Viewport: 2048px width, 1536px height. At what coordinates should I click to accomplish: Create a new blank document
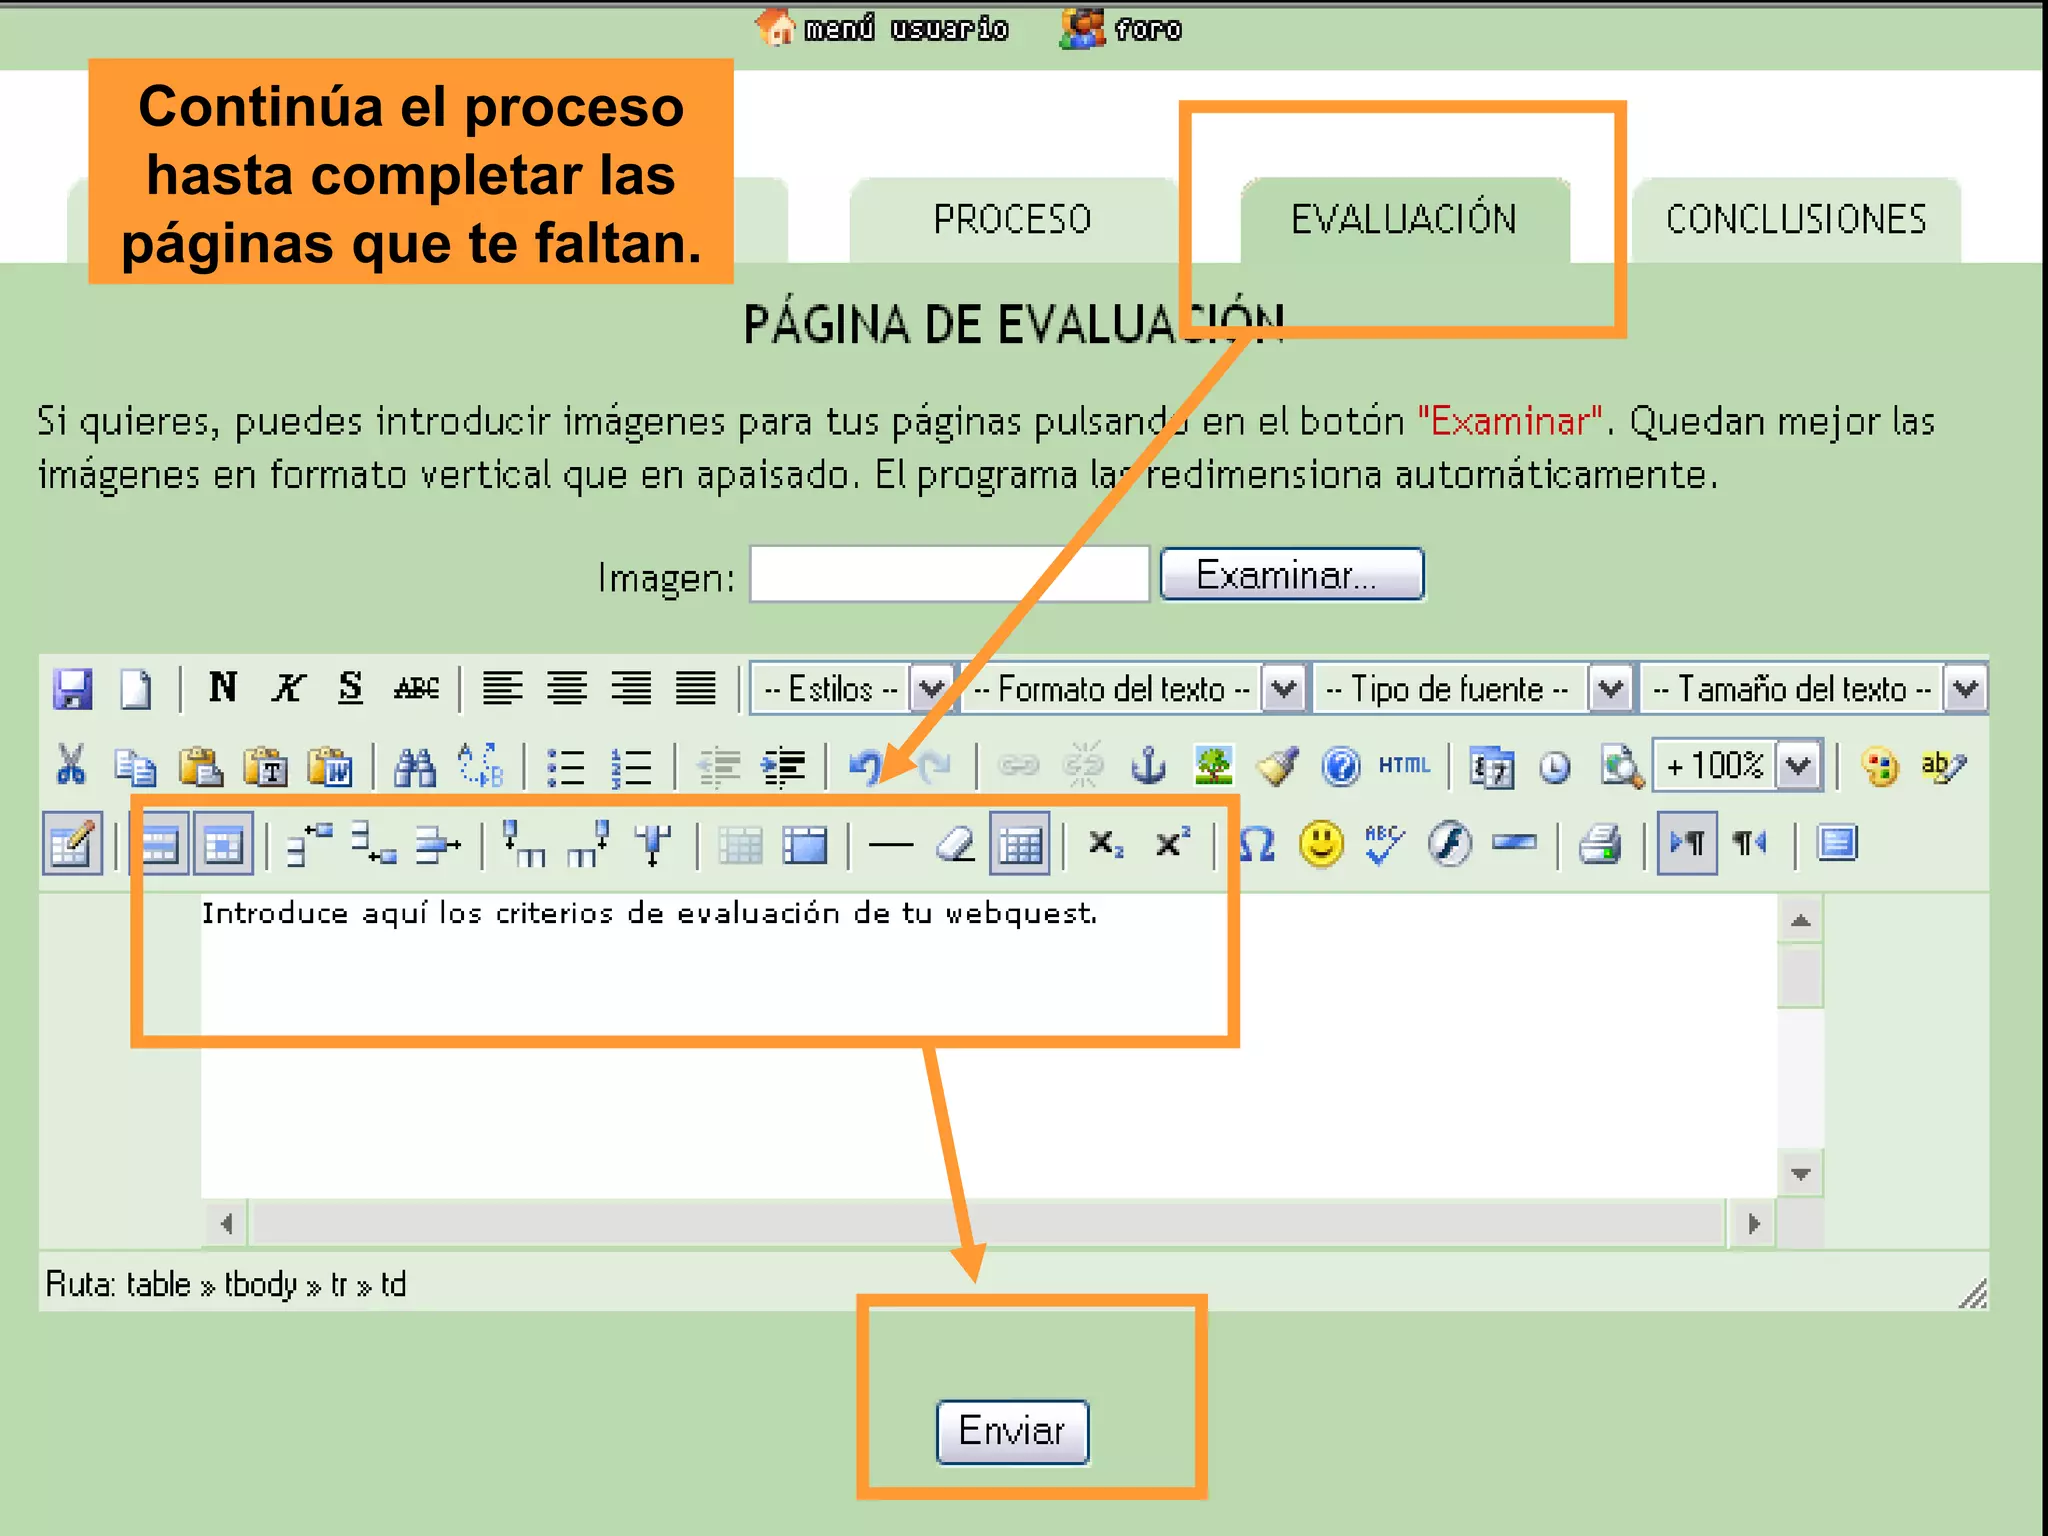tap(135, 689)
